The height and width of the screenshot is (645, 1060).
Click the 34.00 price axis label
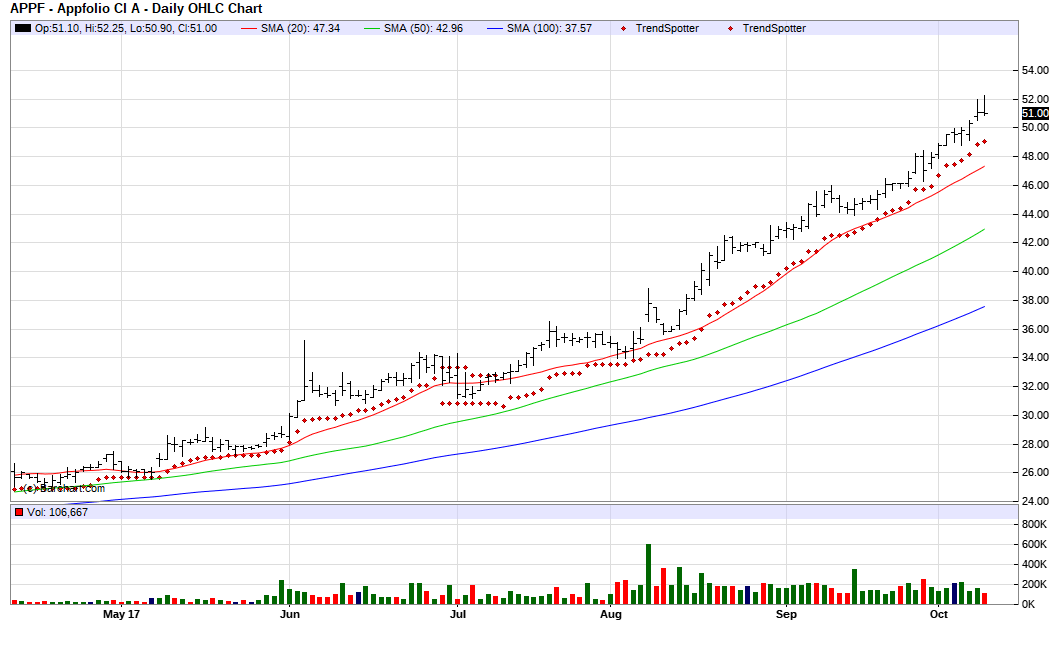tap(1035, 358)
